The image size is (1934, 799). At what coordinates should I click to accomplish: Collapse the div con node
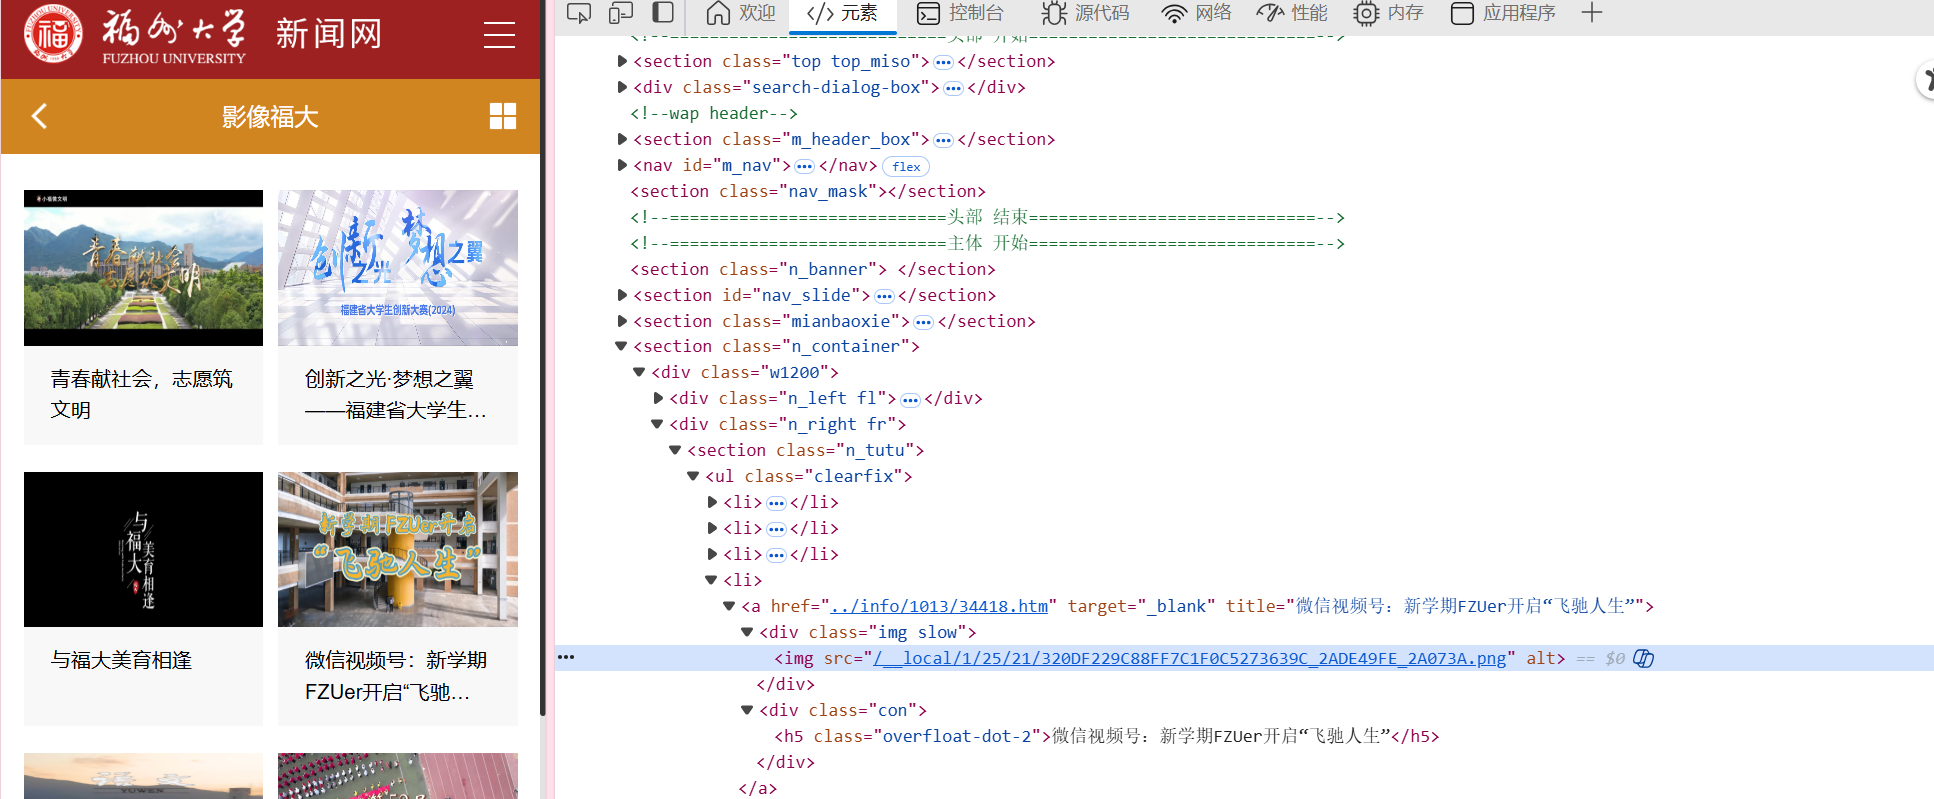tap(747, 710)
